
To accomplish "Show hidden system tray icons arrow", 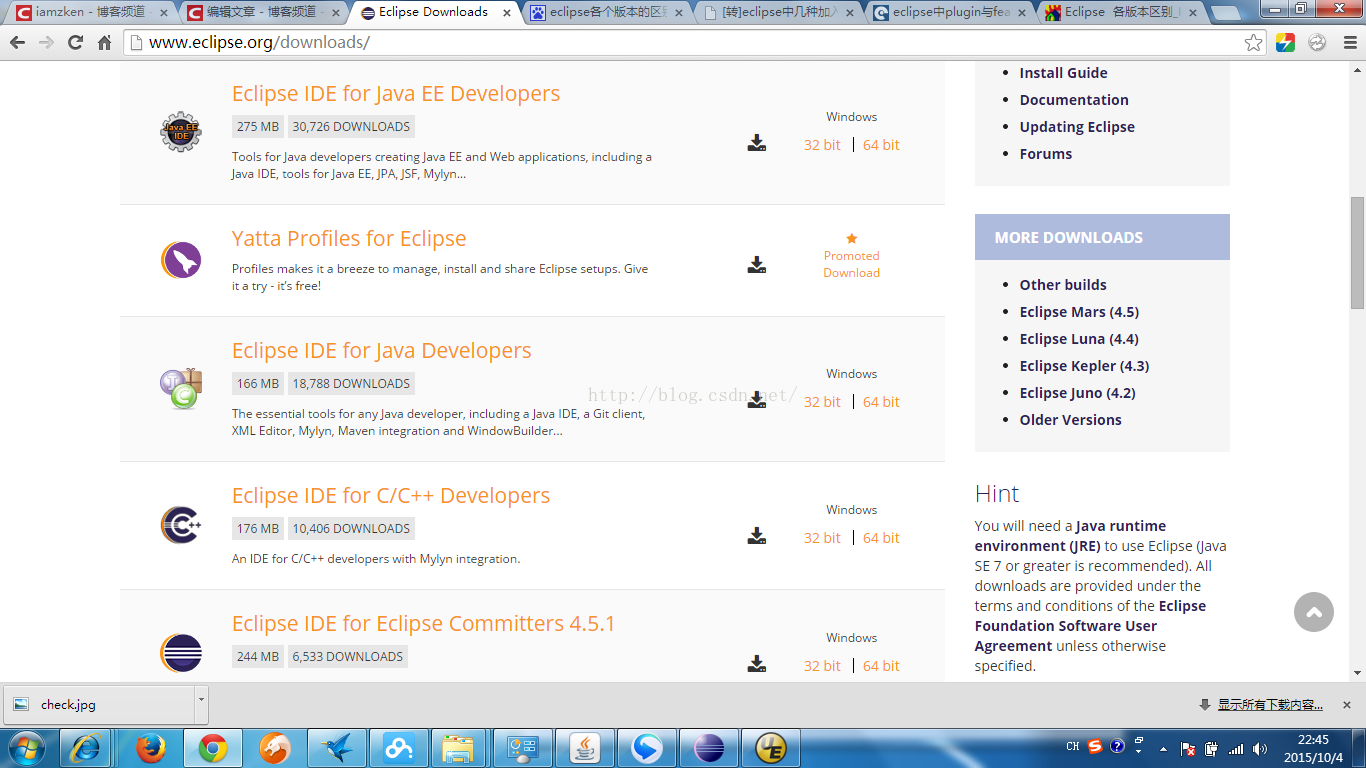I will [x=1162, y=748].
